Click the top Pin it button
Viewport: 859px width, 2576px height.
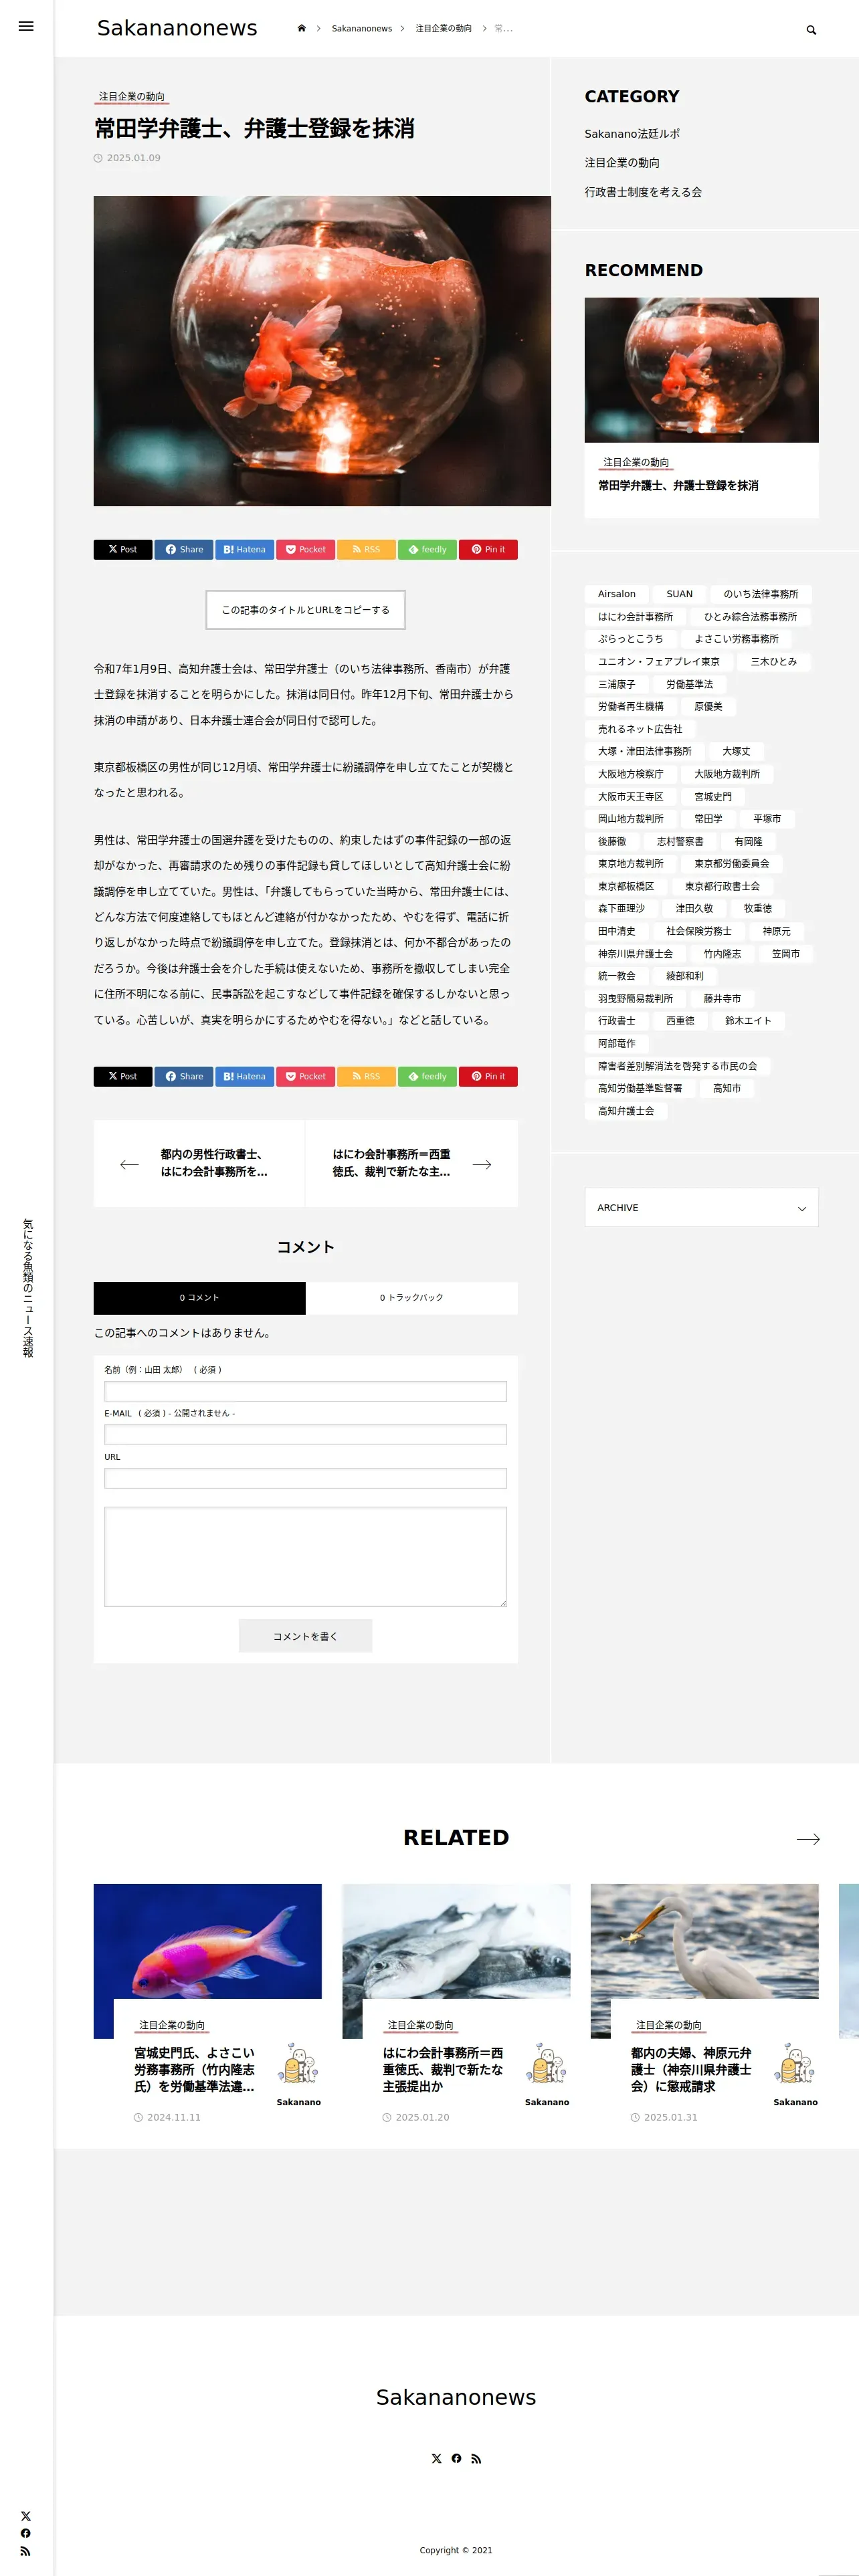[488, 549]
